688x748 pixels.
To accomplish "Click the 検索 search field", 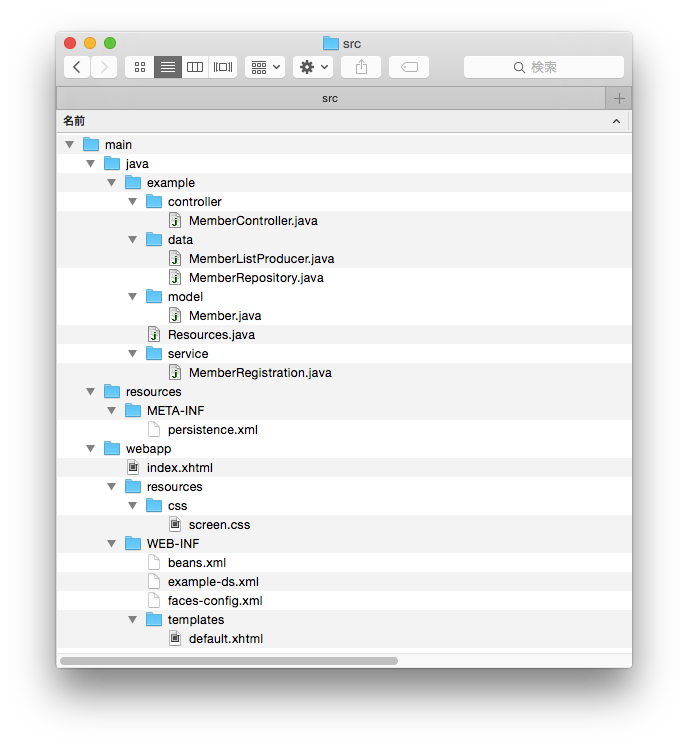I will (x=544, y=67).
